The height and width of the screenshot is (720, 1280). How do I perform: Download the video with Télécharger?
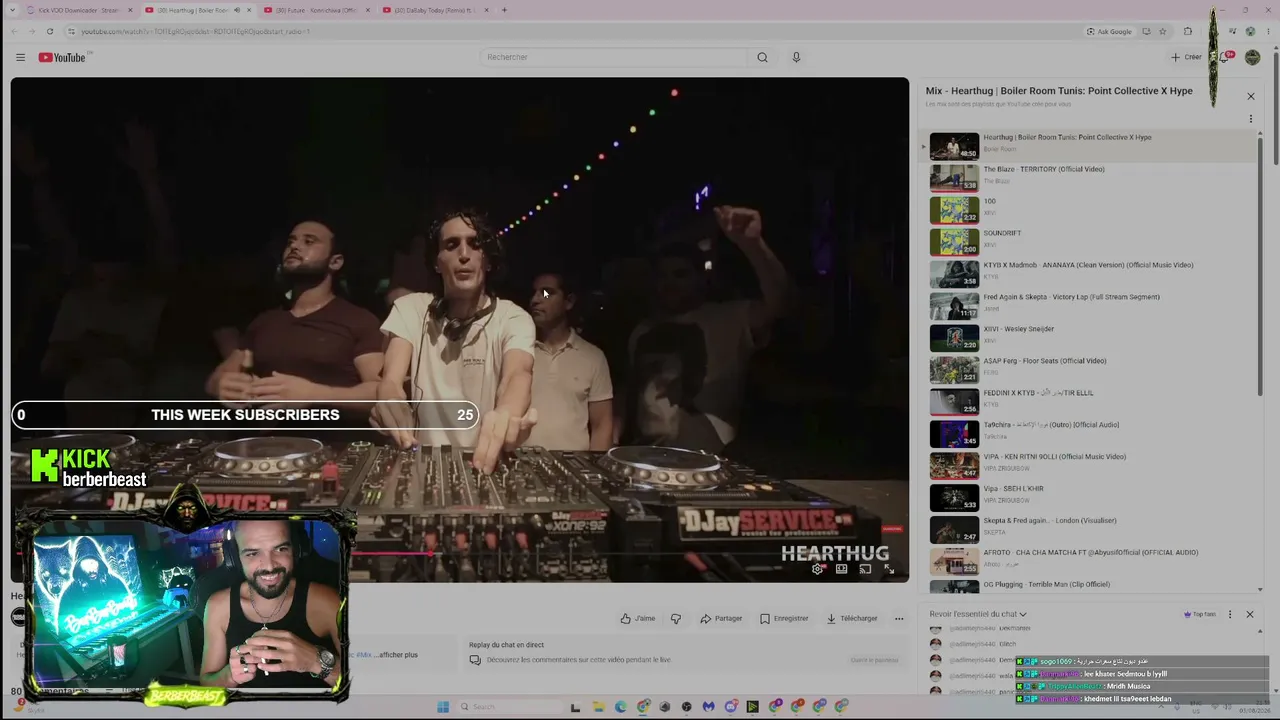[x=852, y=618]
